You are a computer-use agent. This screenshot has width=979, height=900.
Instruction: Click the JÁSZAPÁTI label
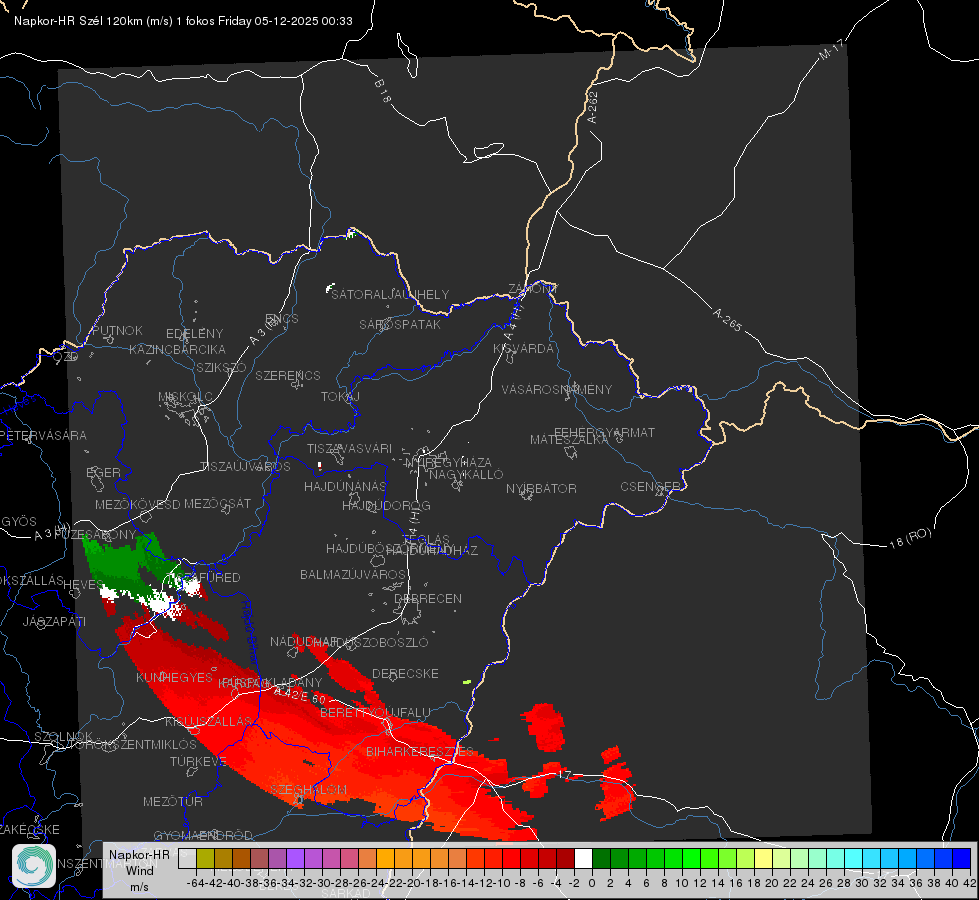55,621
